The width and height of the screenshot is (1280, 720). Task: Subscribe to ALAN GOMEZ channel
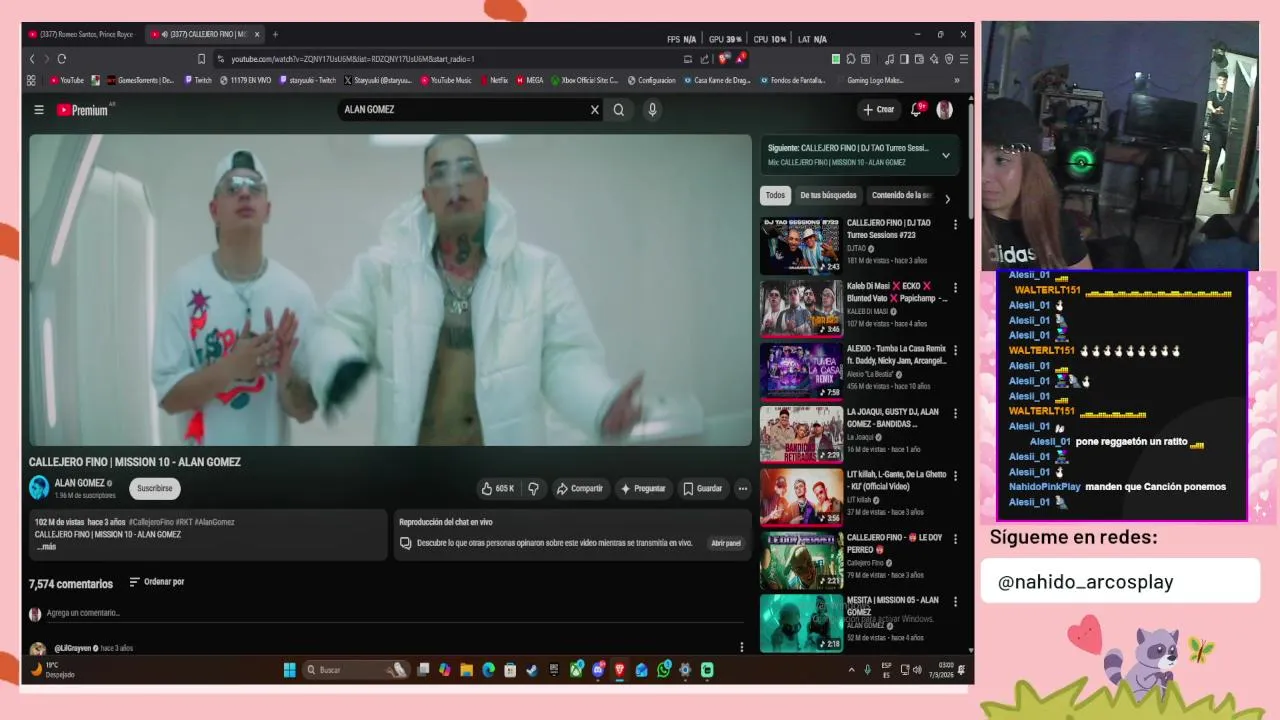pos(155,488)
